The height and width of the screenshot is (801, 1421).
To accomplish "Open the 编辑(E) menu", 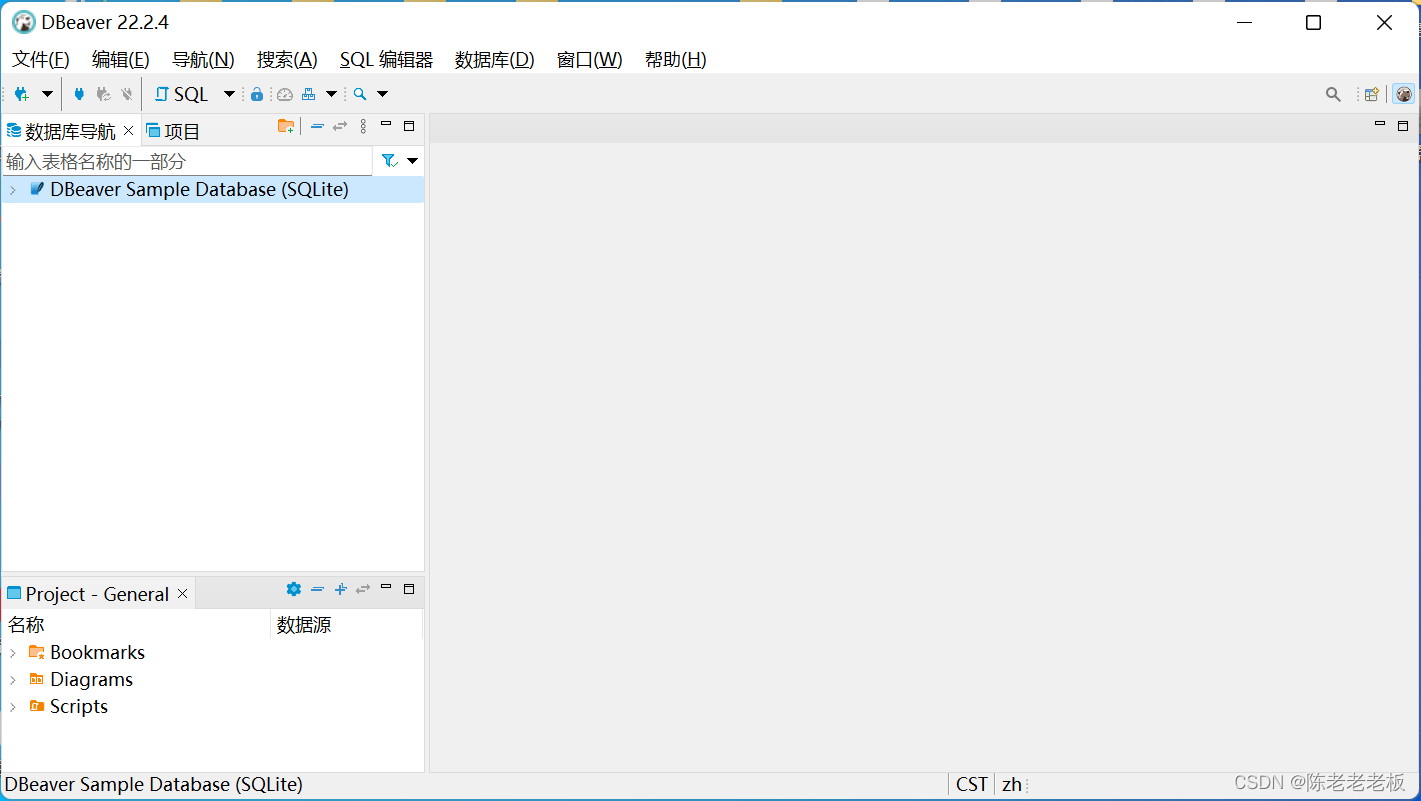I will point(121,60).
